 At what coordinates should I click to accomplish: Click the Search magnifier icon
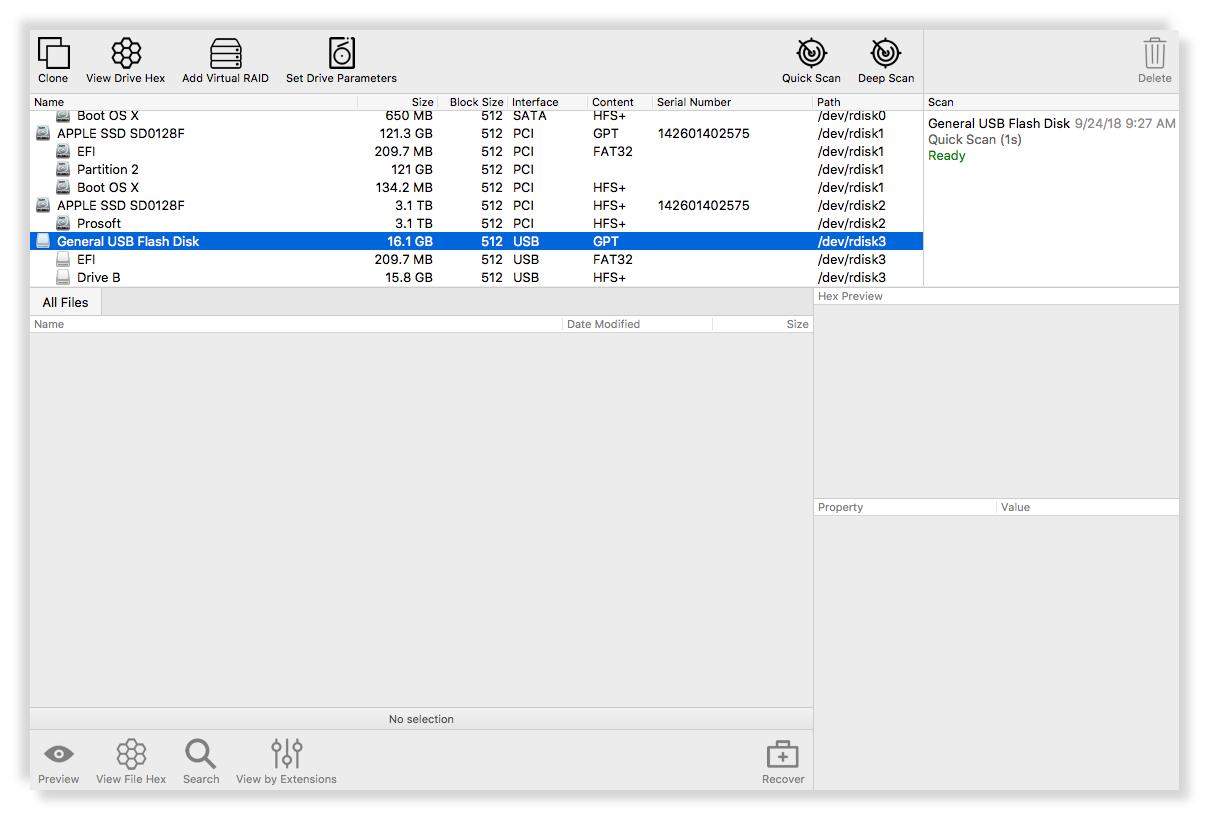pyautogui.click(x=201, y=755)
